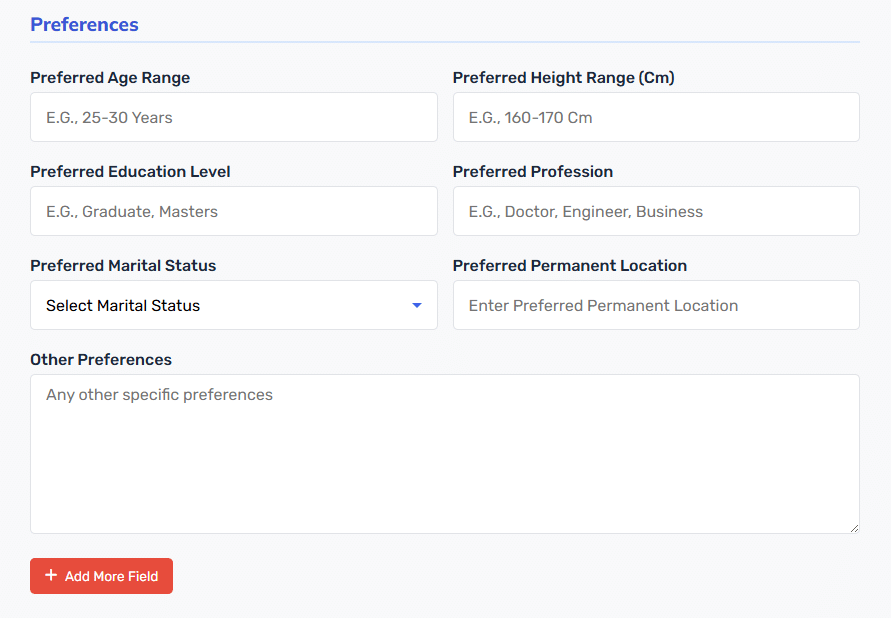
Task: Click the Other Preferences label
Action: [x=101, y=360]
